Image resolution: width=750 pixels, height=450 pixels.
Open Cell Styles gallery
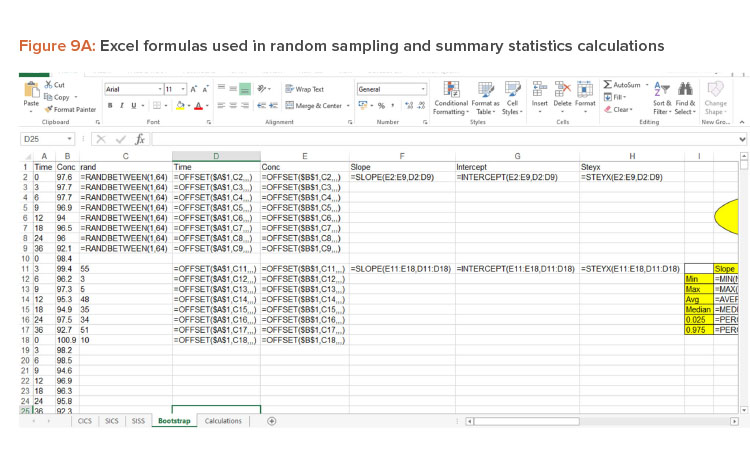tap(512, 99)
